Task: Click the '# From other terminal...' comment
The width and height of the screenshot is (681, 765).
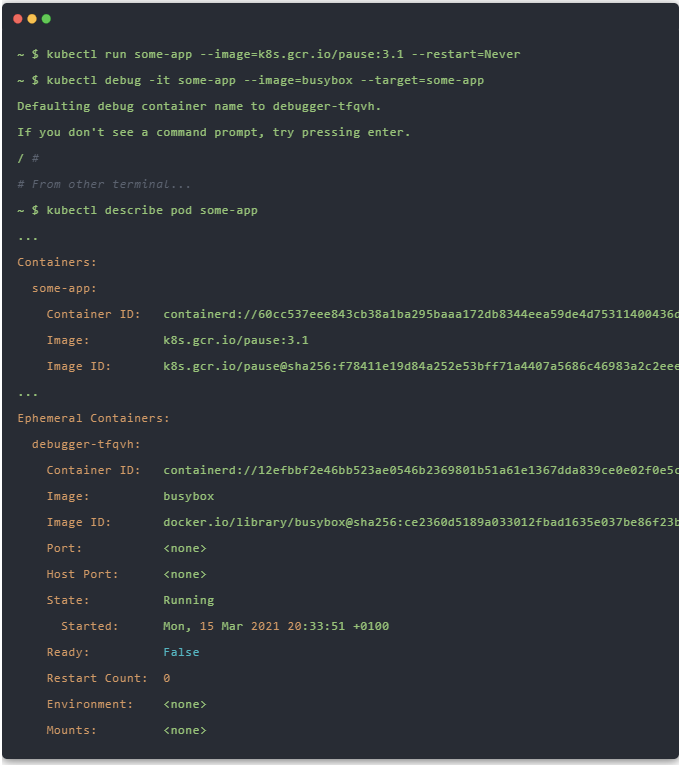Action: (x=104, y=184)
